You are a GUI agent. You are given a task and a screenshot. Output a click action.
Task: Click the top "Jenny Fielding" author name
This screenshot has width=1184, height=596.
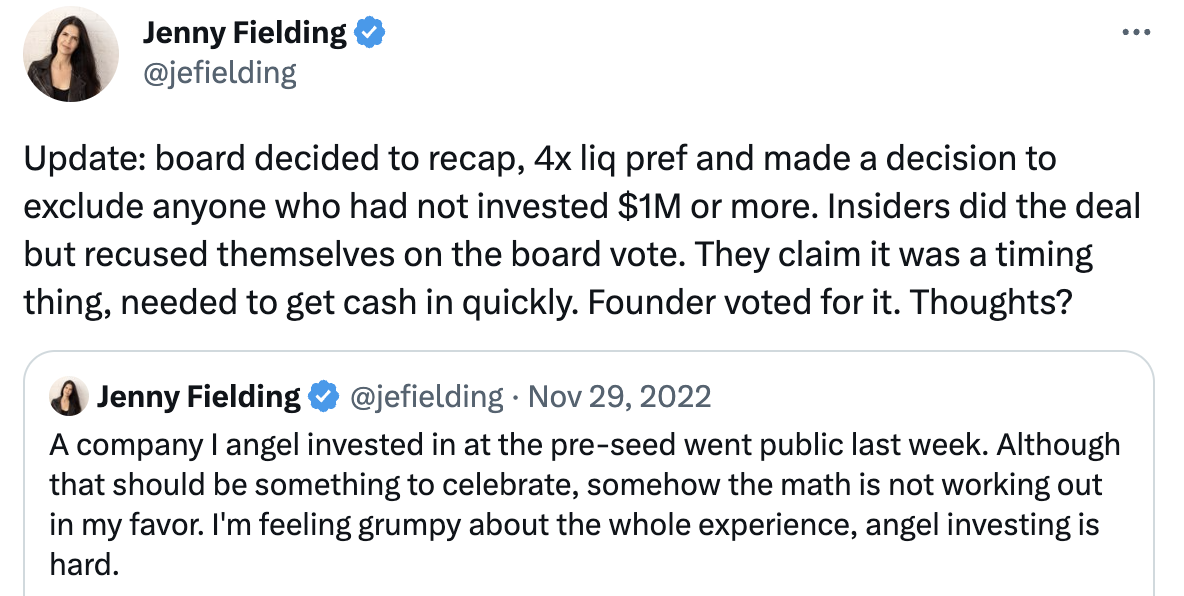244,32
